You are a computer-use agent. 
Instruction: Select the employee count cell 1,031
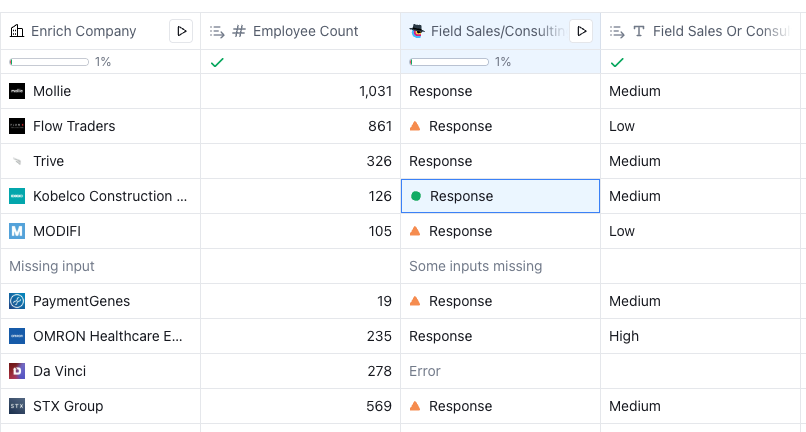coord(300,91)
